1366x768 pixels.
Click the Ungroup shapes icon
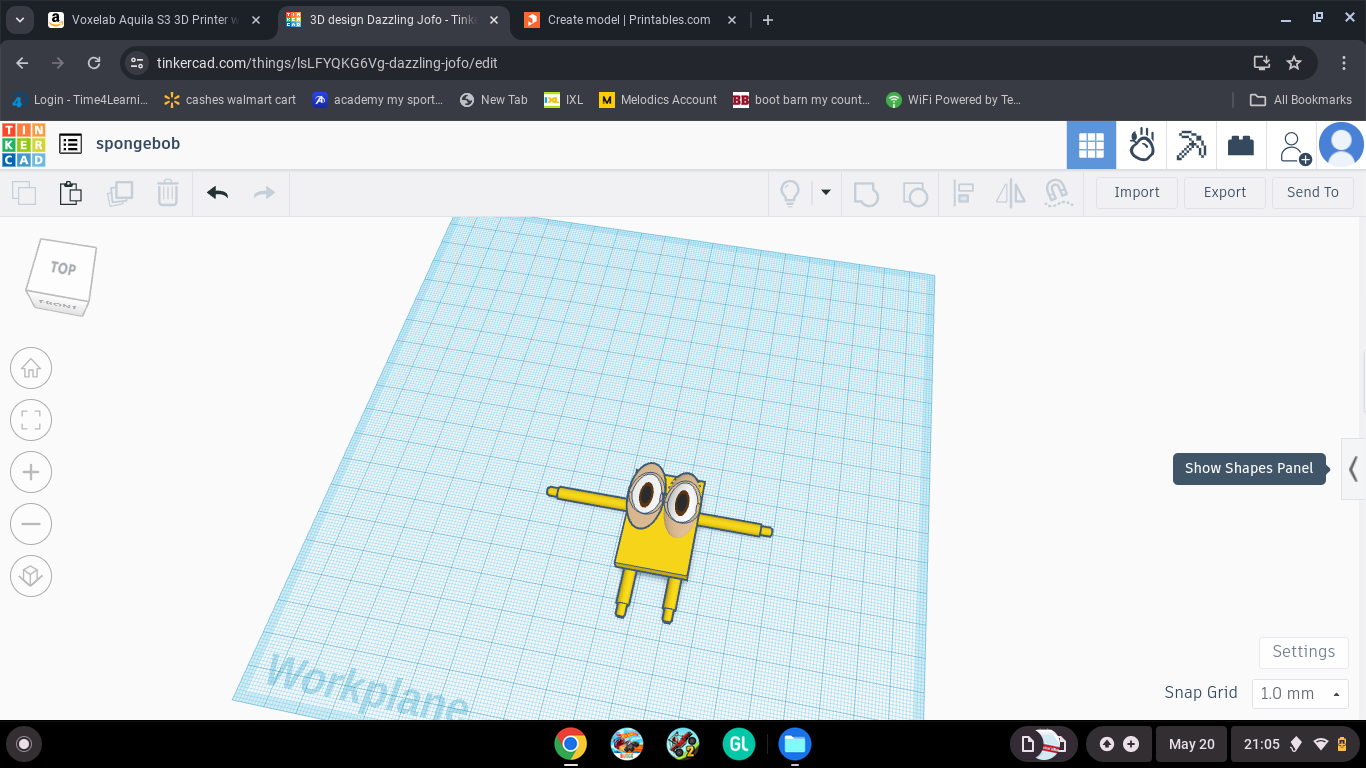914,193
